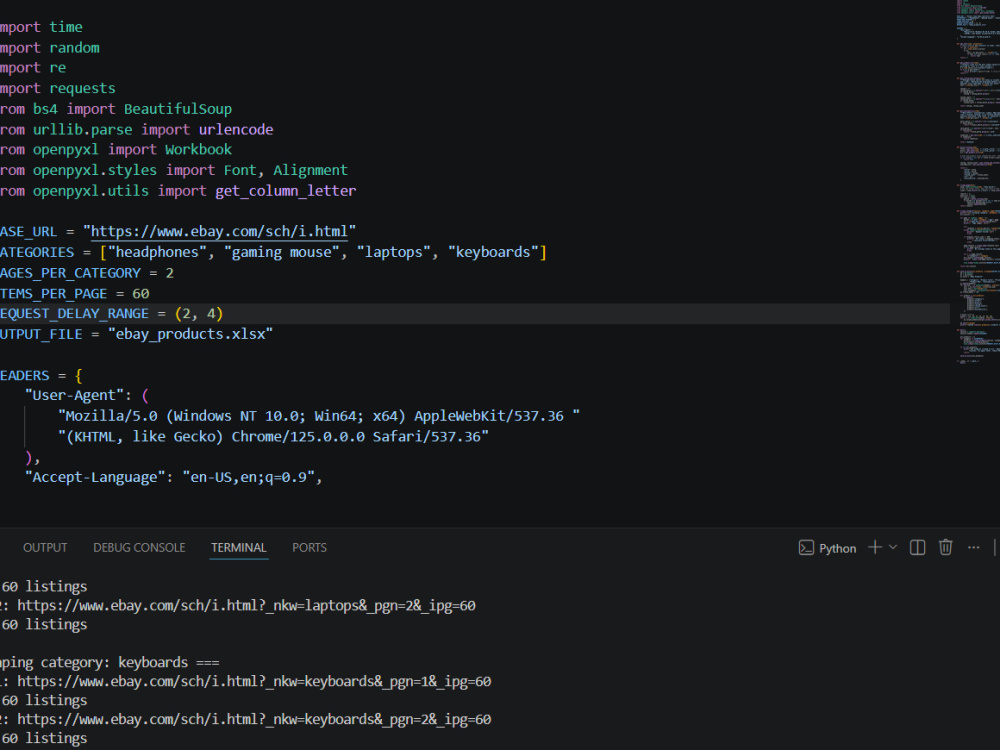Open the PORTS tab
Viewport: 1000px width, 750px height.
309,548
